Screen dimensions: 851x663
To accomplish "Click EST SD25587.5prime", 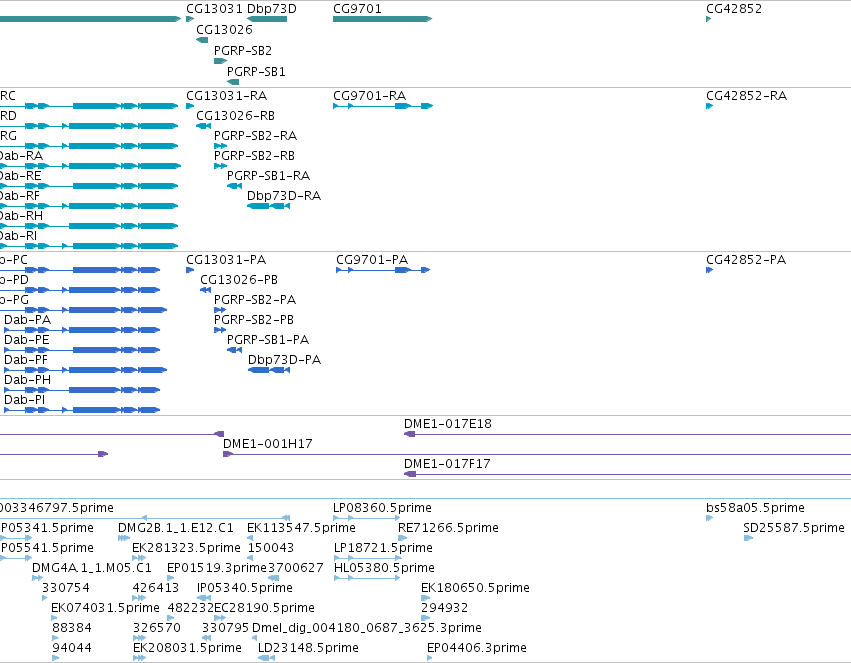I will pos(794,528).
